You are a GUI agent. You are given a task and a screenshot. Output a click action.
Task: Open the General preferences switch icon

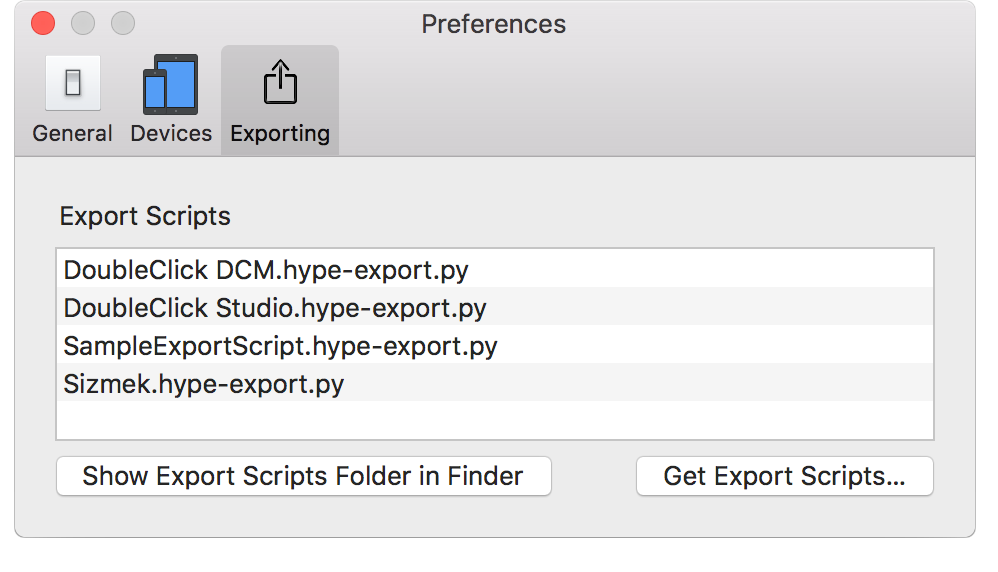pos(72,84)
